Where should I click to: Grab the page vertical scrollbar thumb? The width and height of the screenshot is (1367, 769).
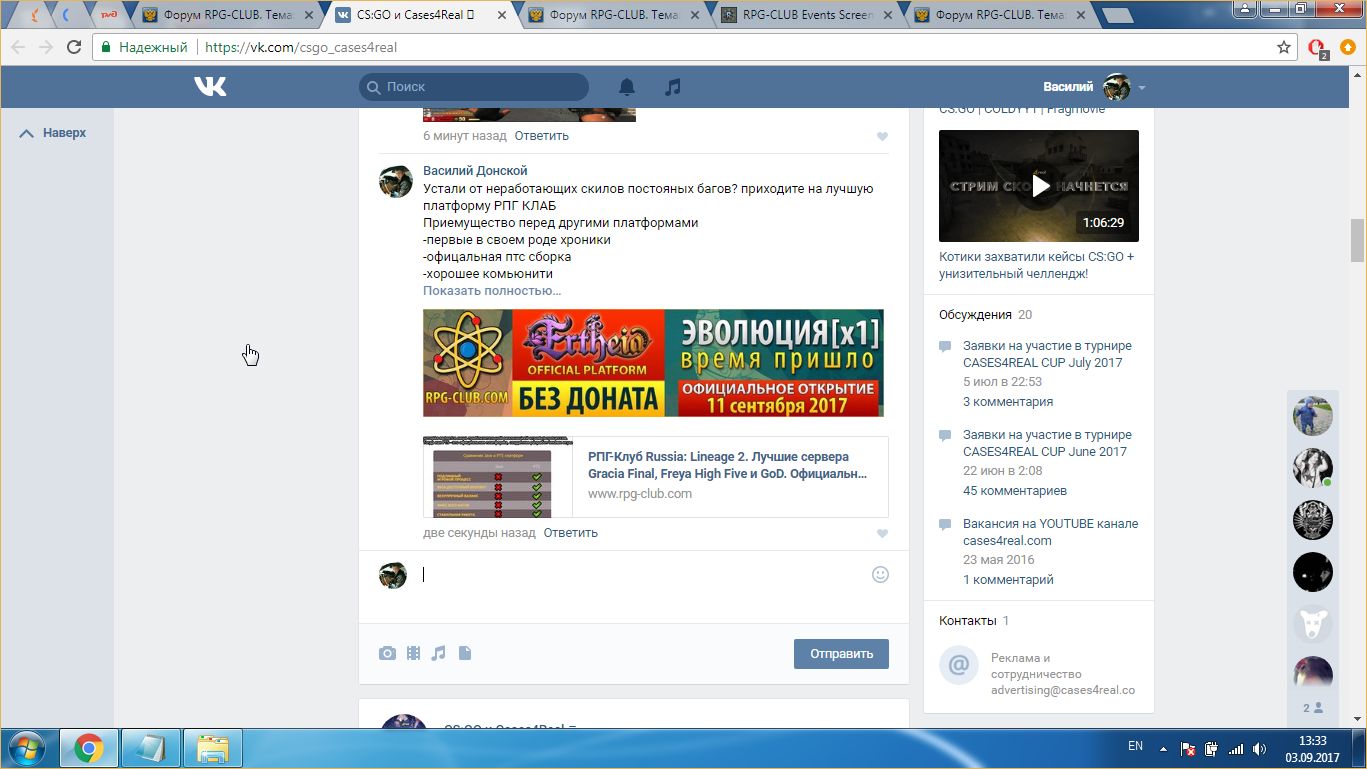(x=1358, y=239)
